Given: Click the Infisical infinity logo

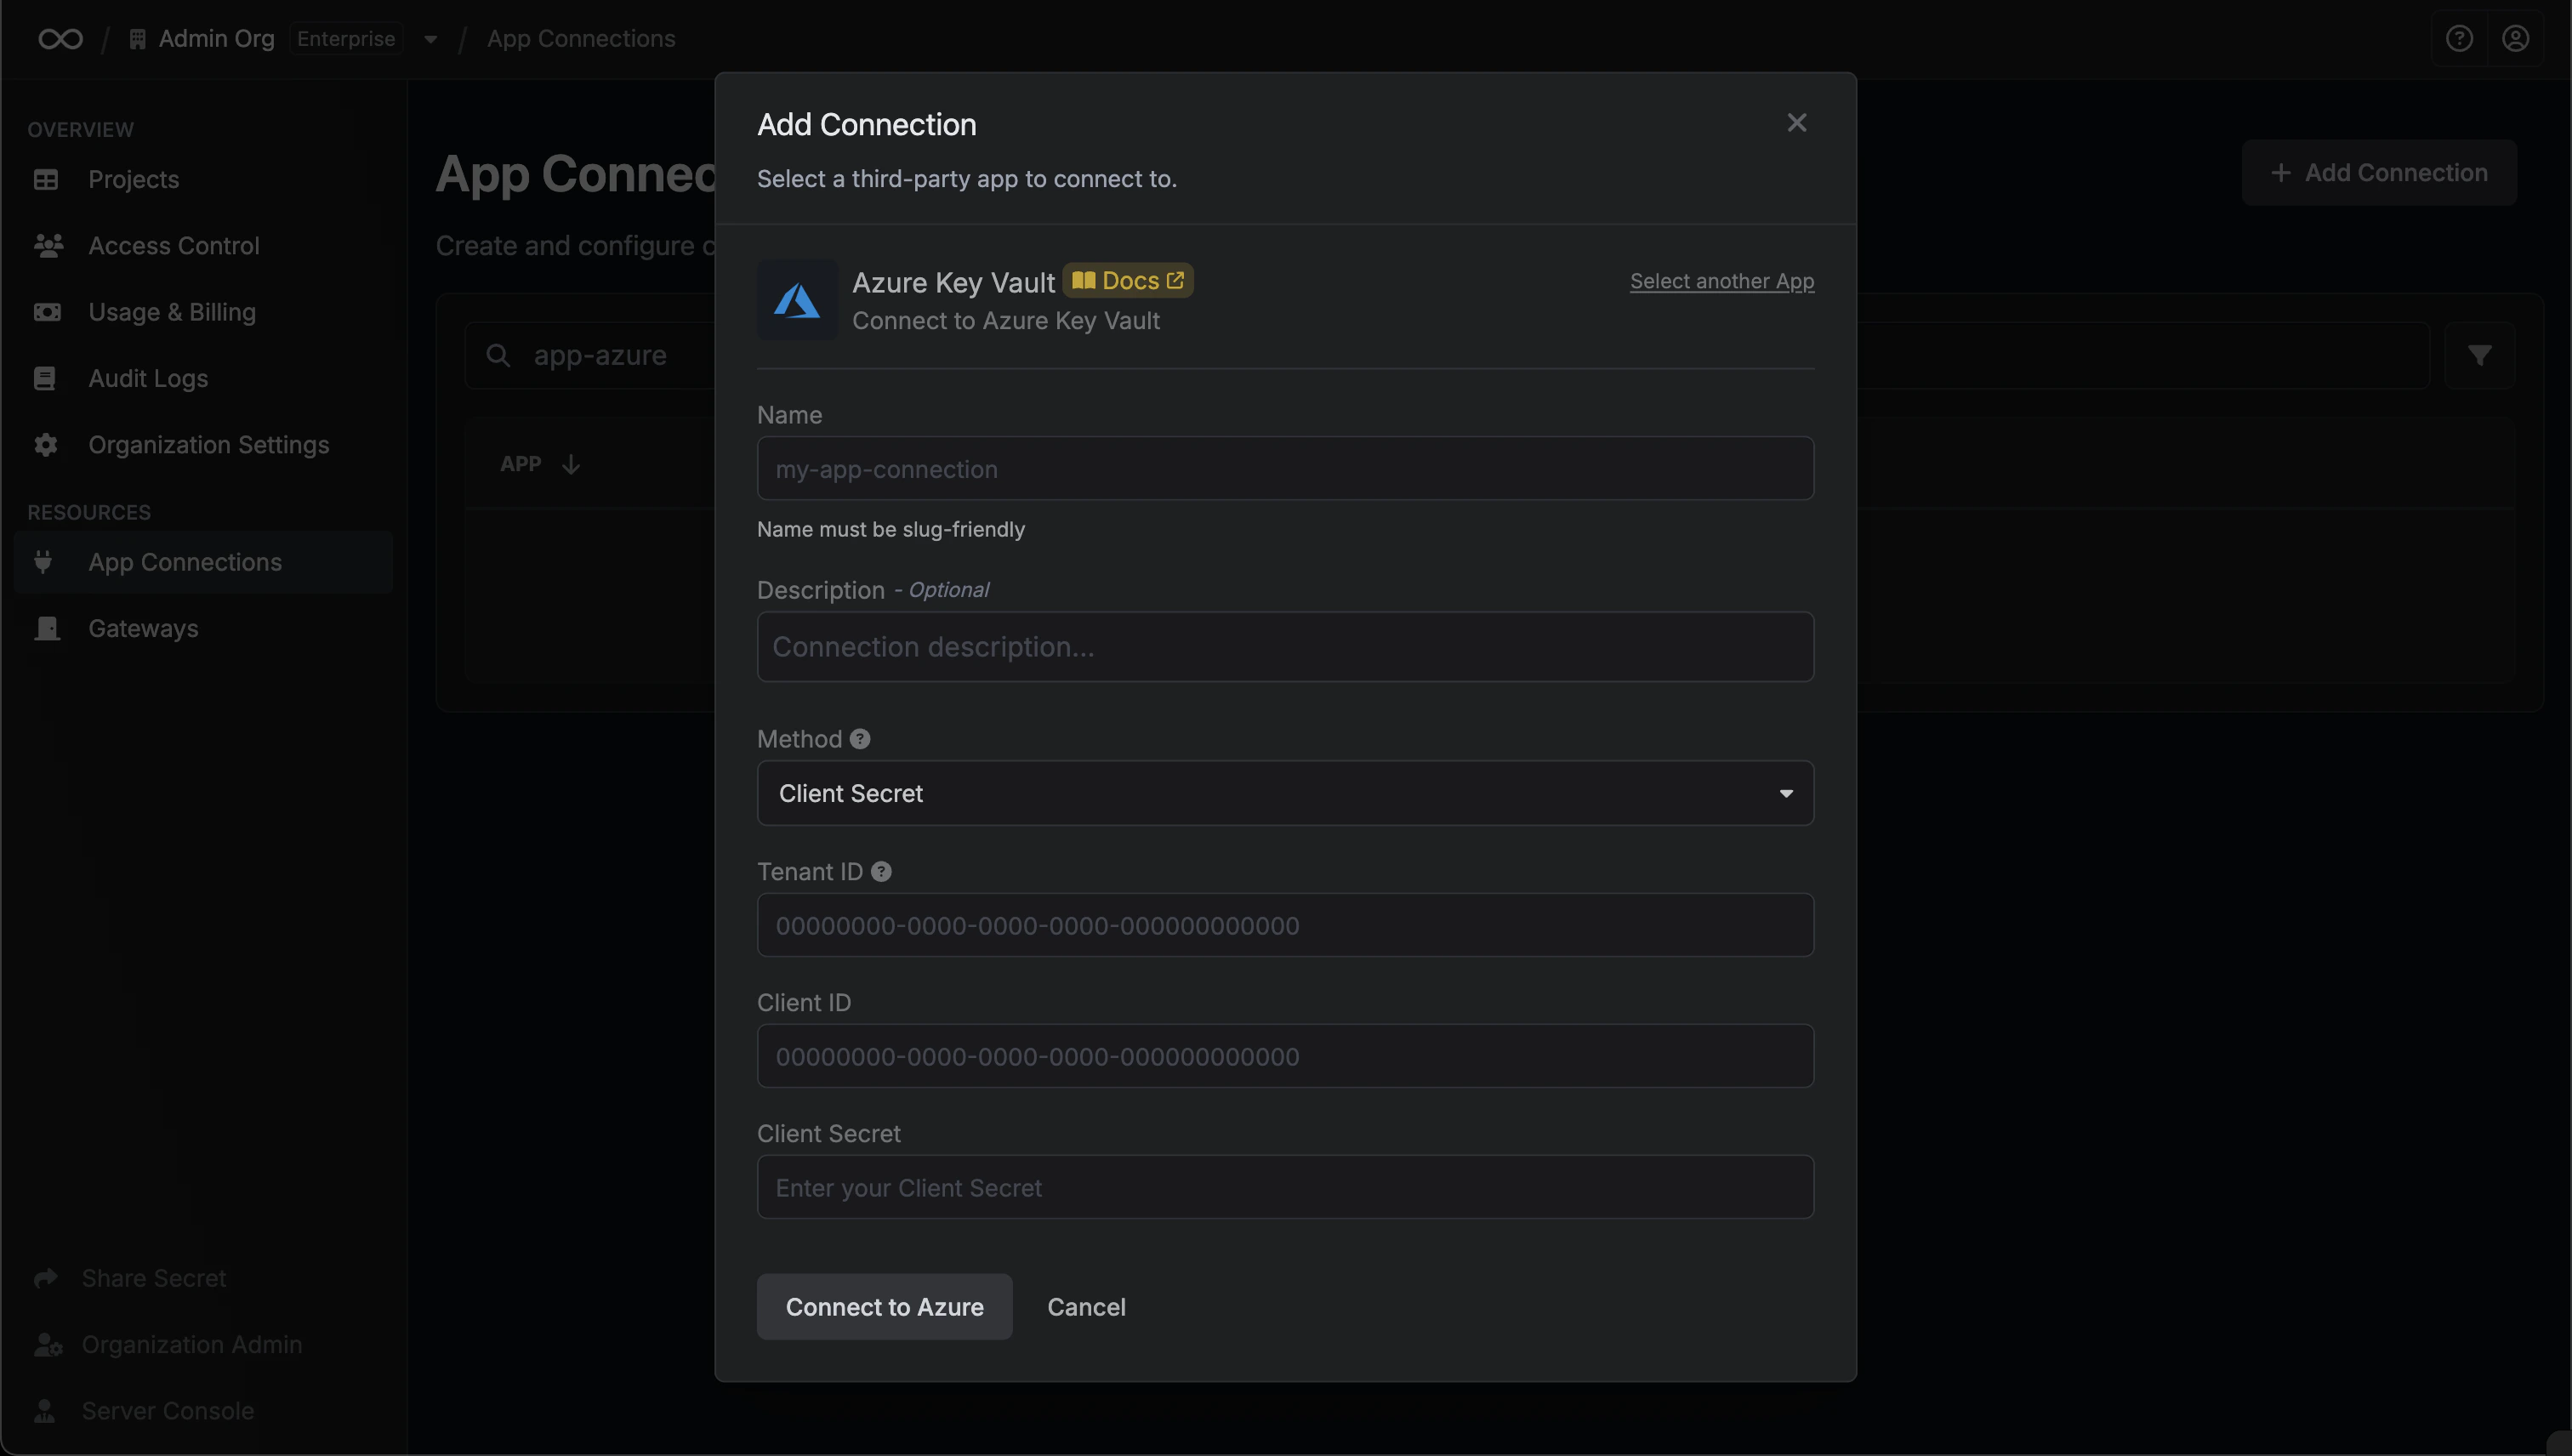Looking at the screenshot, I should point(60,39).
